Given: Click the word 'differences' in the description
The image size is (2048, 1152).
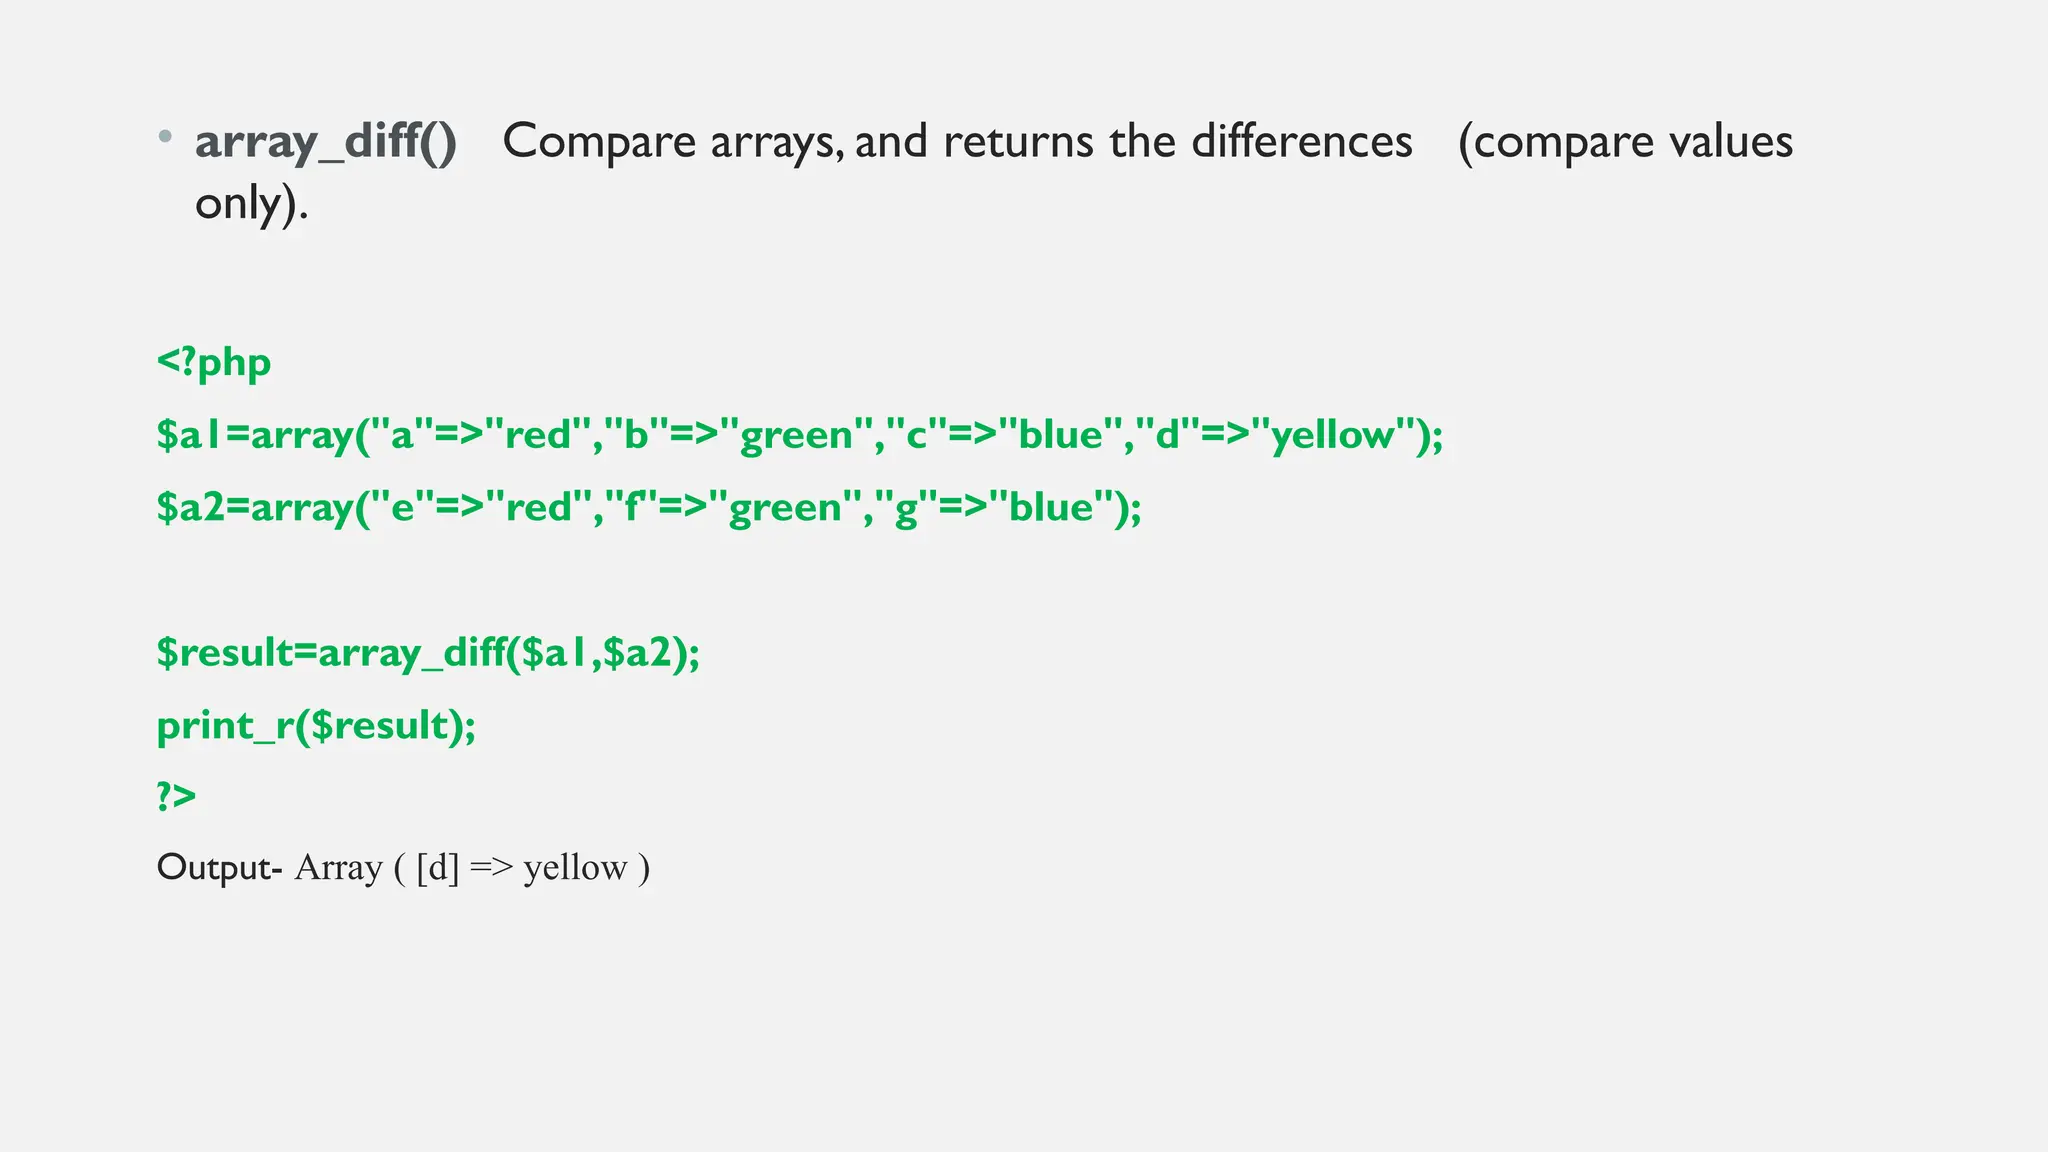Looking at the screenshot, I should coord(1301,141).
